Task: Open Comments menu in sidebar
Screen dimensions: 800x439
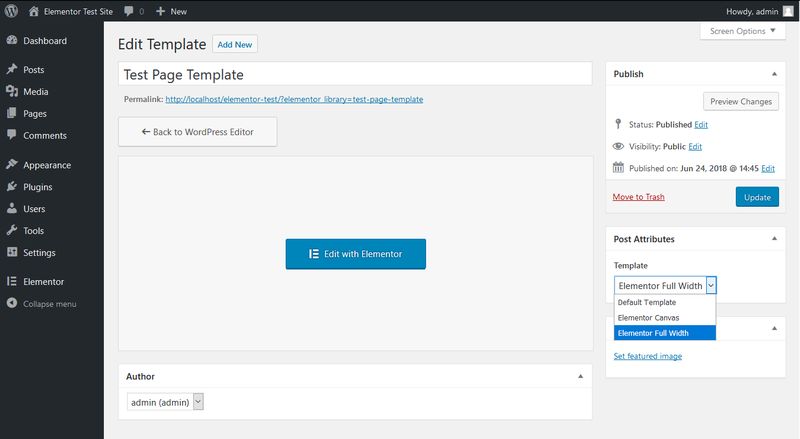Action: [x=45, y=136]
